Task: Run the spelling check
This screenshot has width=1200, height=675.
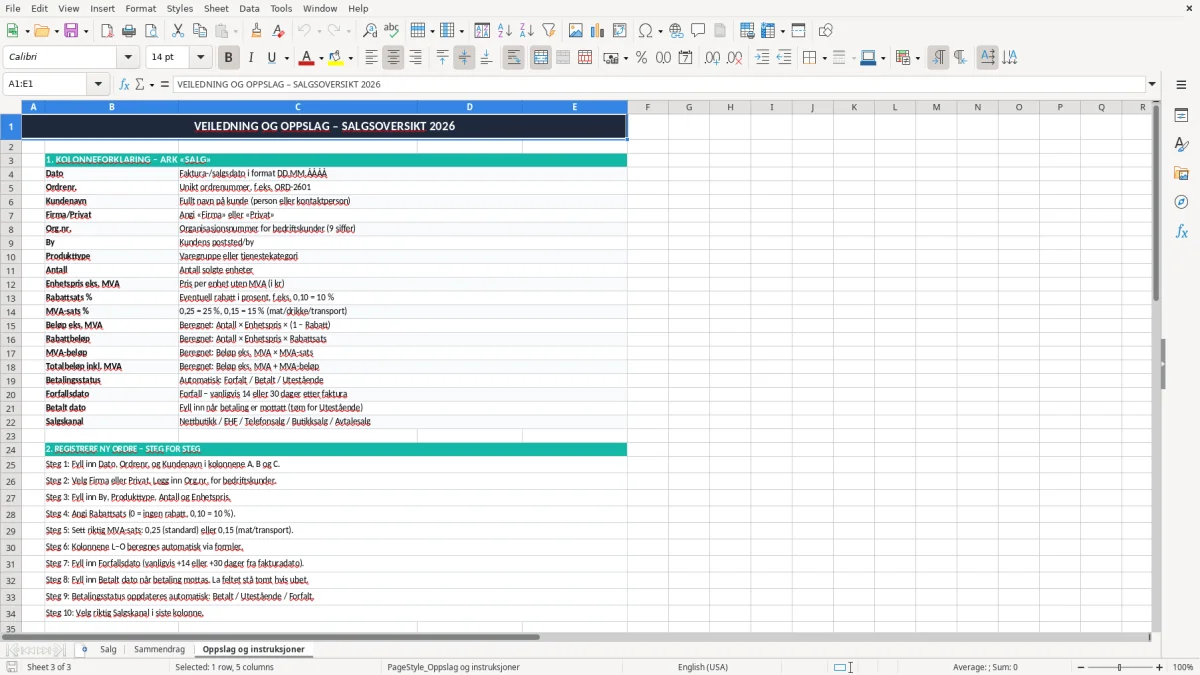Action: click(392, 31)
